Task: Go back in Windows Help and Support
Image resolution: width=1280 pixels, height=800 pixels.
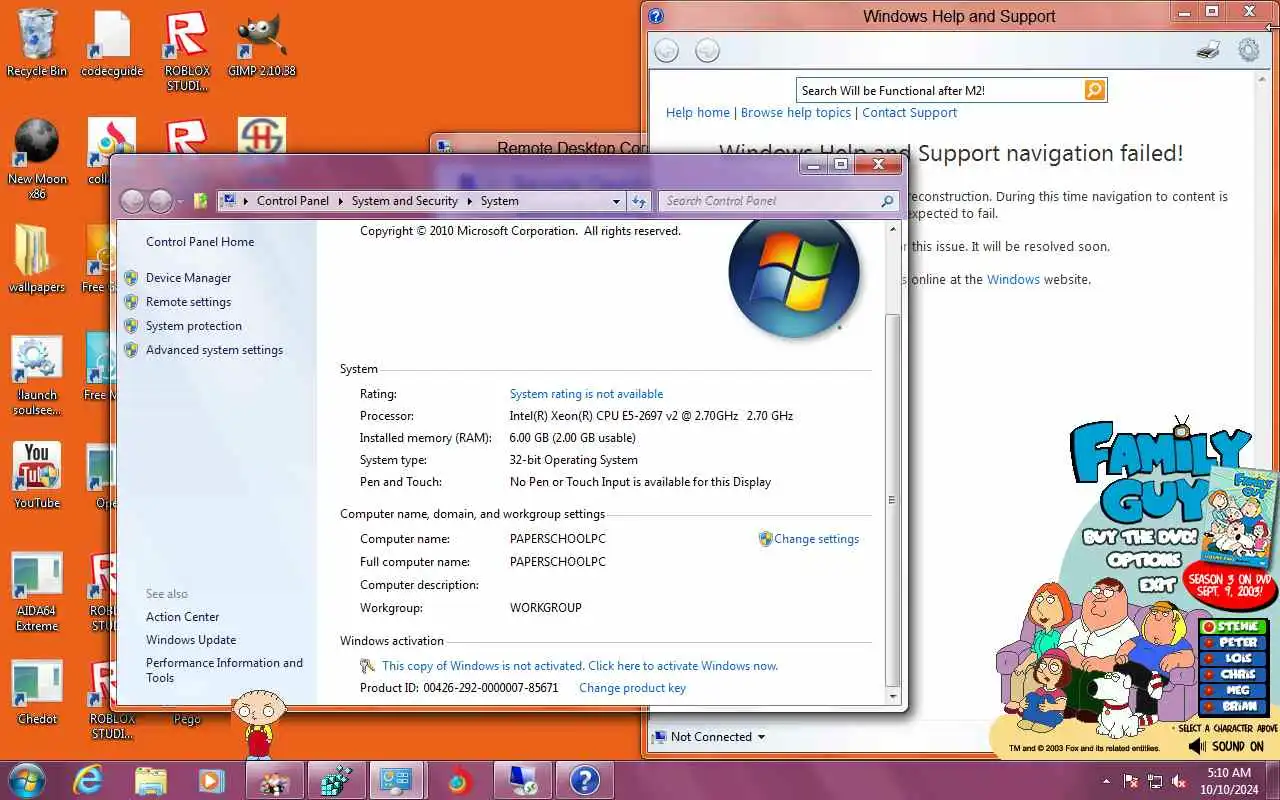Action: point(666,50)
